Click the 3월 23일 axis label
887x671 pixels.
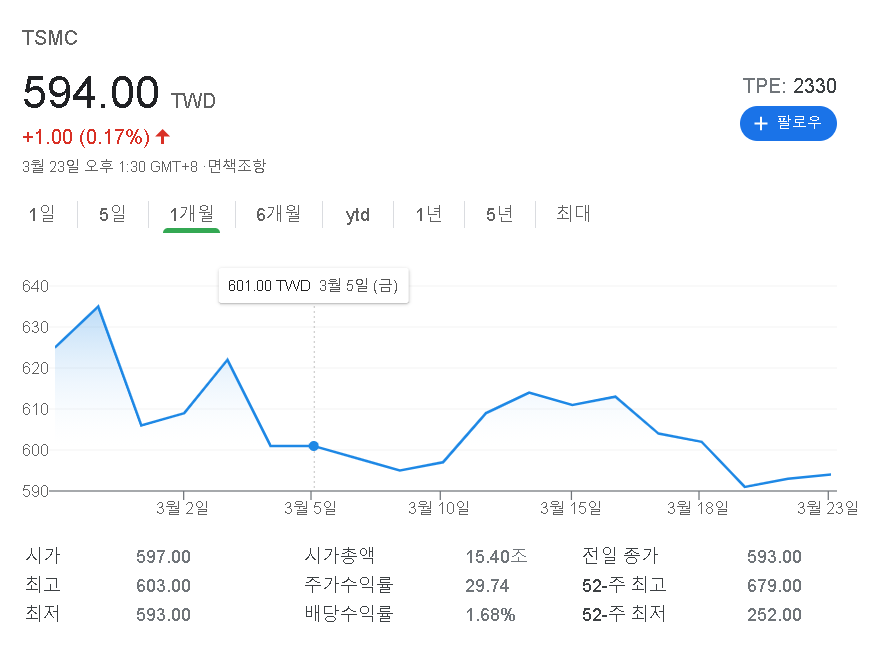pyautogui.click(x=828, y=508)
